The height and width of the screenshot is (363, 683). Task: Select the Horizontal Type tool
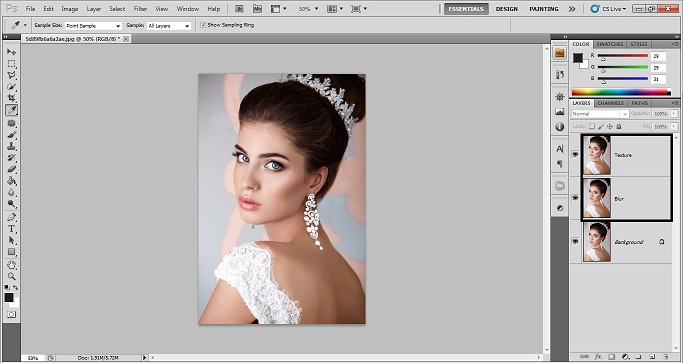(11, 229)
